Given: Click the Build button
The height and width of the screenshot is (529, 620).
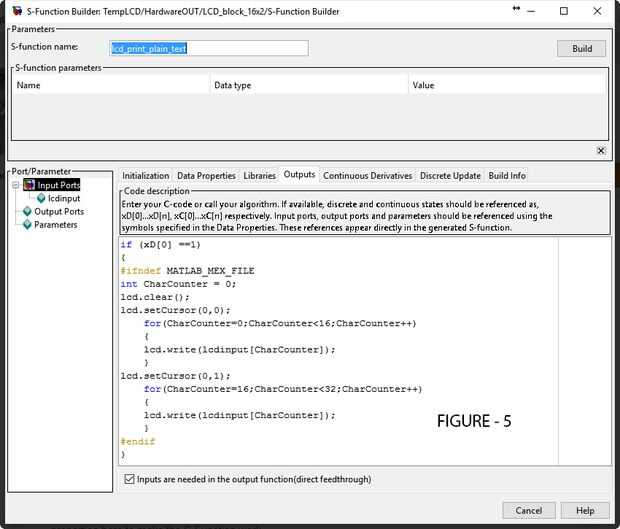Looking at the screenshot, I should (x=582, y=49).
